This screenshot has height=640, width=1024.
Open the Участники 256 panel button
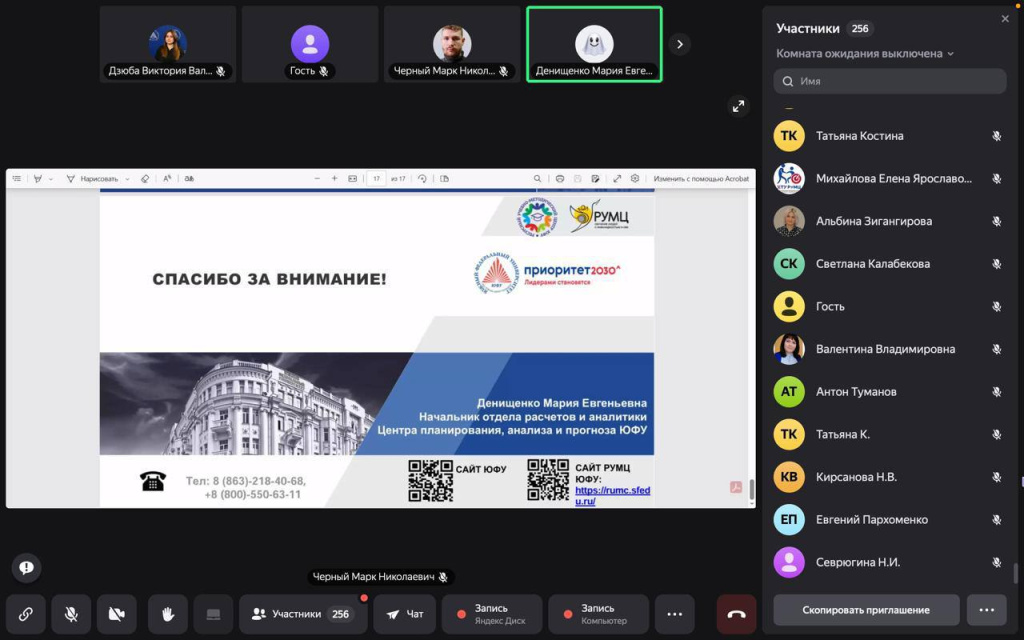point(301,614)
